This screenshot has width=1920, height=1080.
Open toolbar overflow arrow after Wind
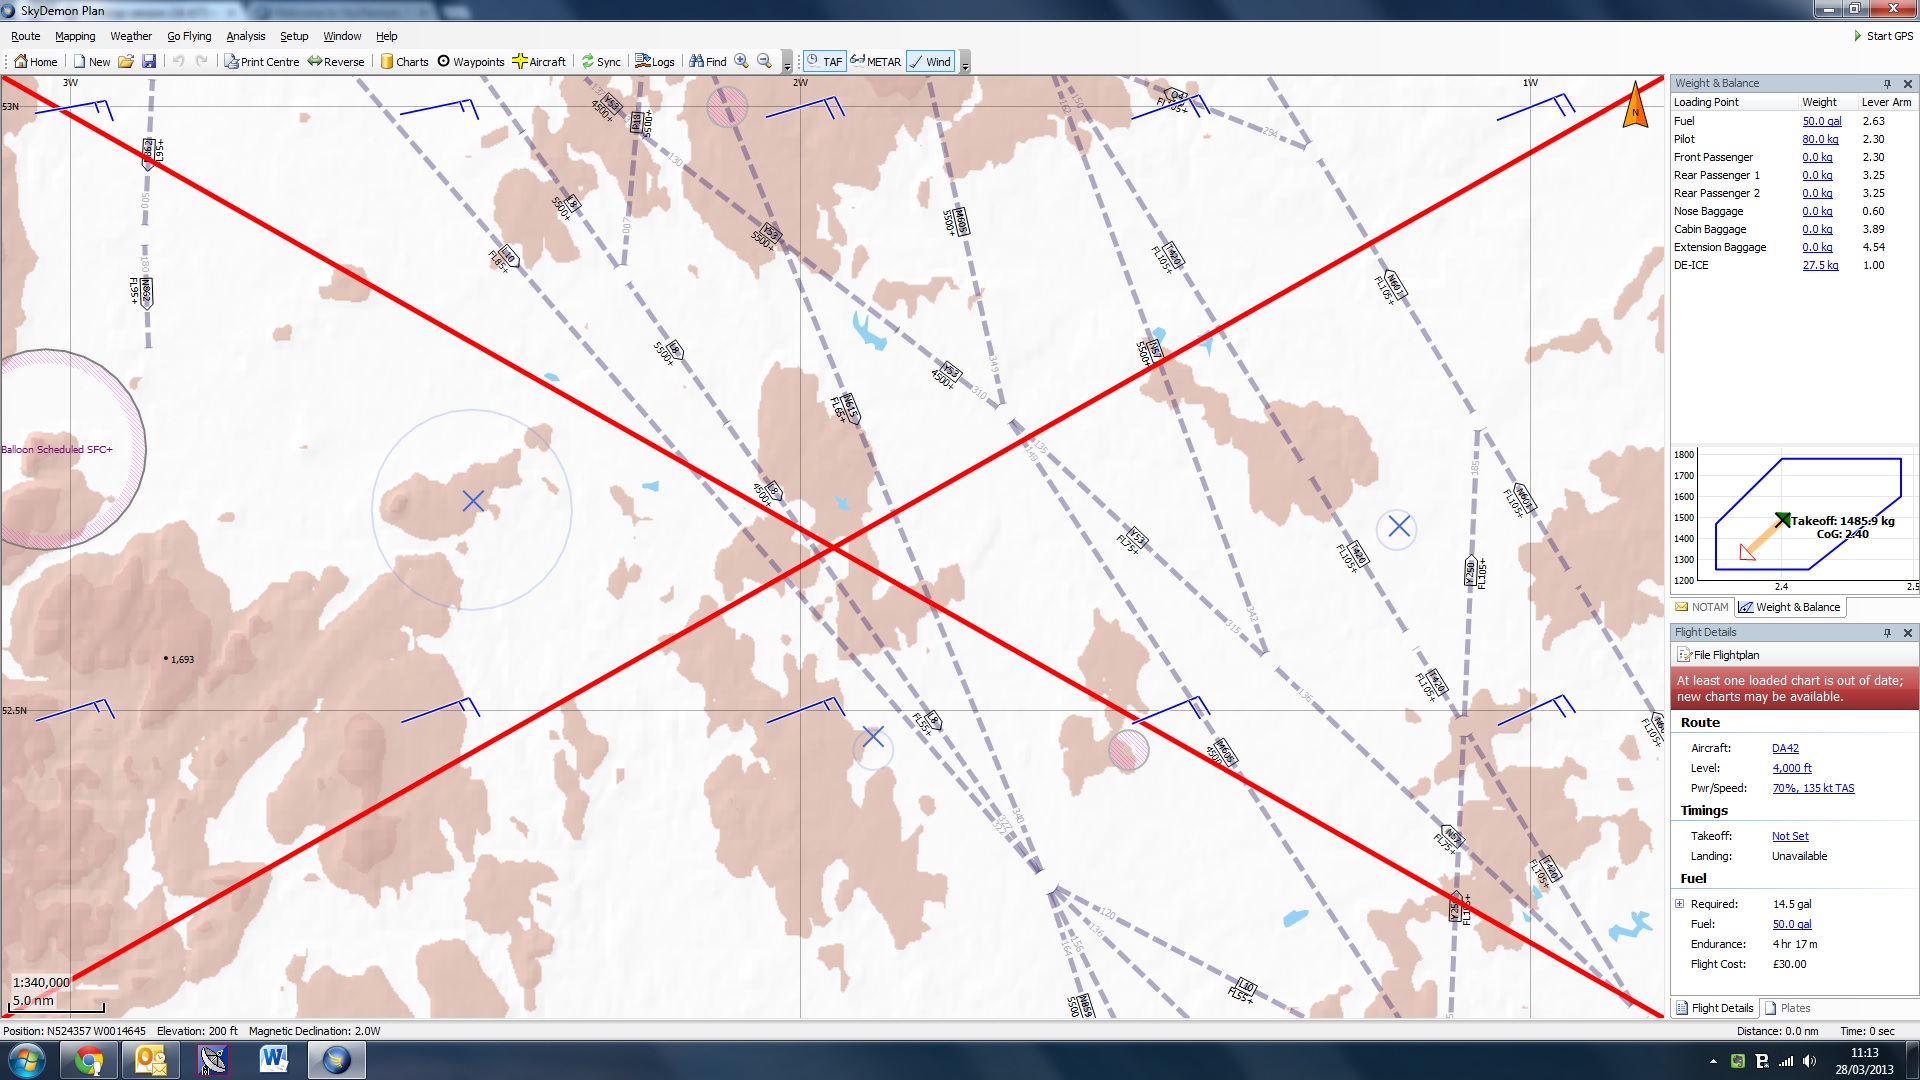[965, 65]
